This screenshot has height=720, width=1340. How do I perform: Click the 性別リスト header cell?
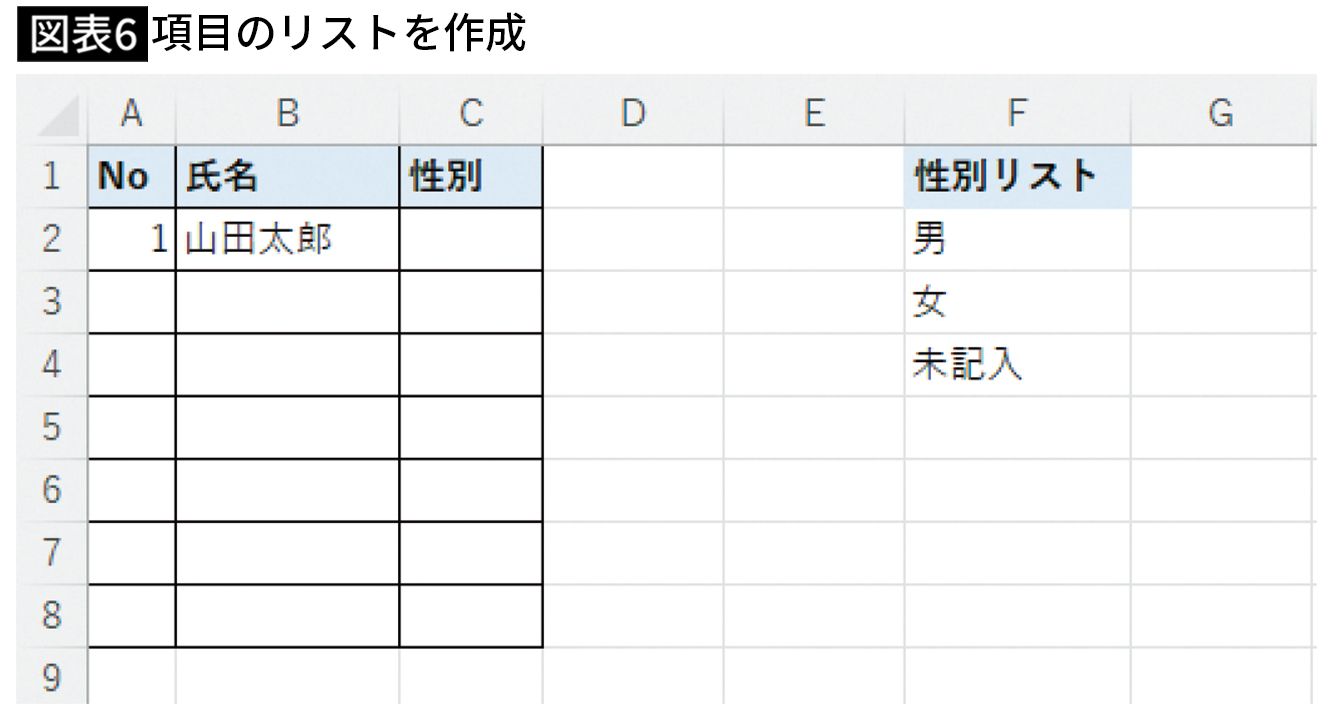(x=1017, y=178)
